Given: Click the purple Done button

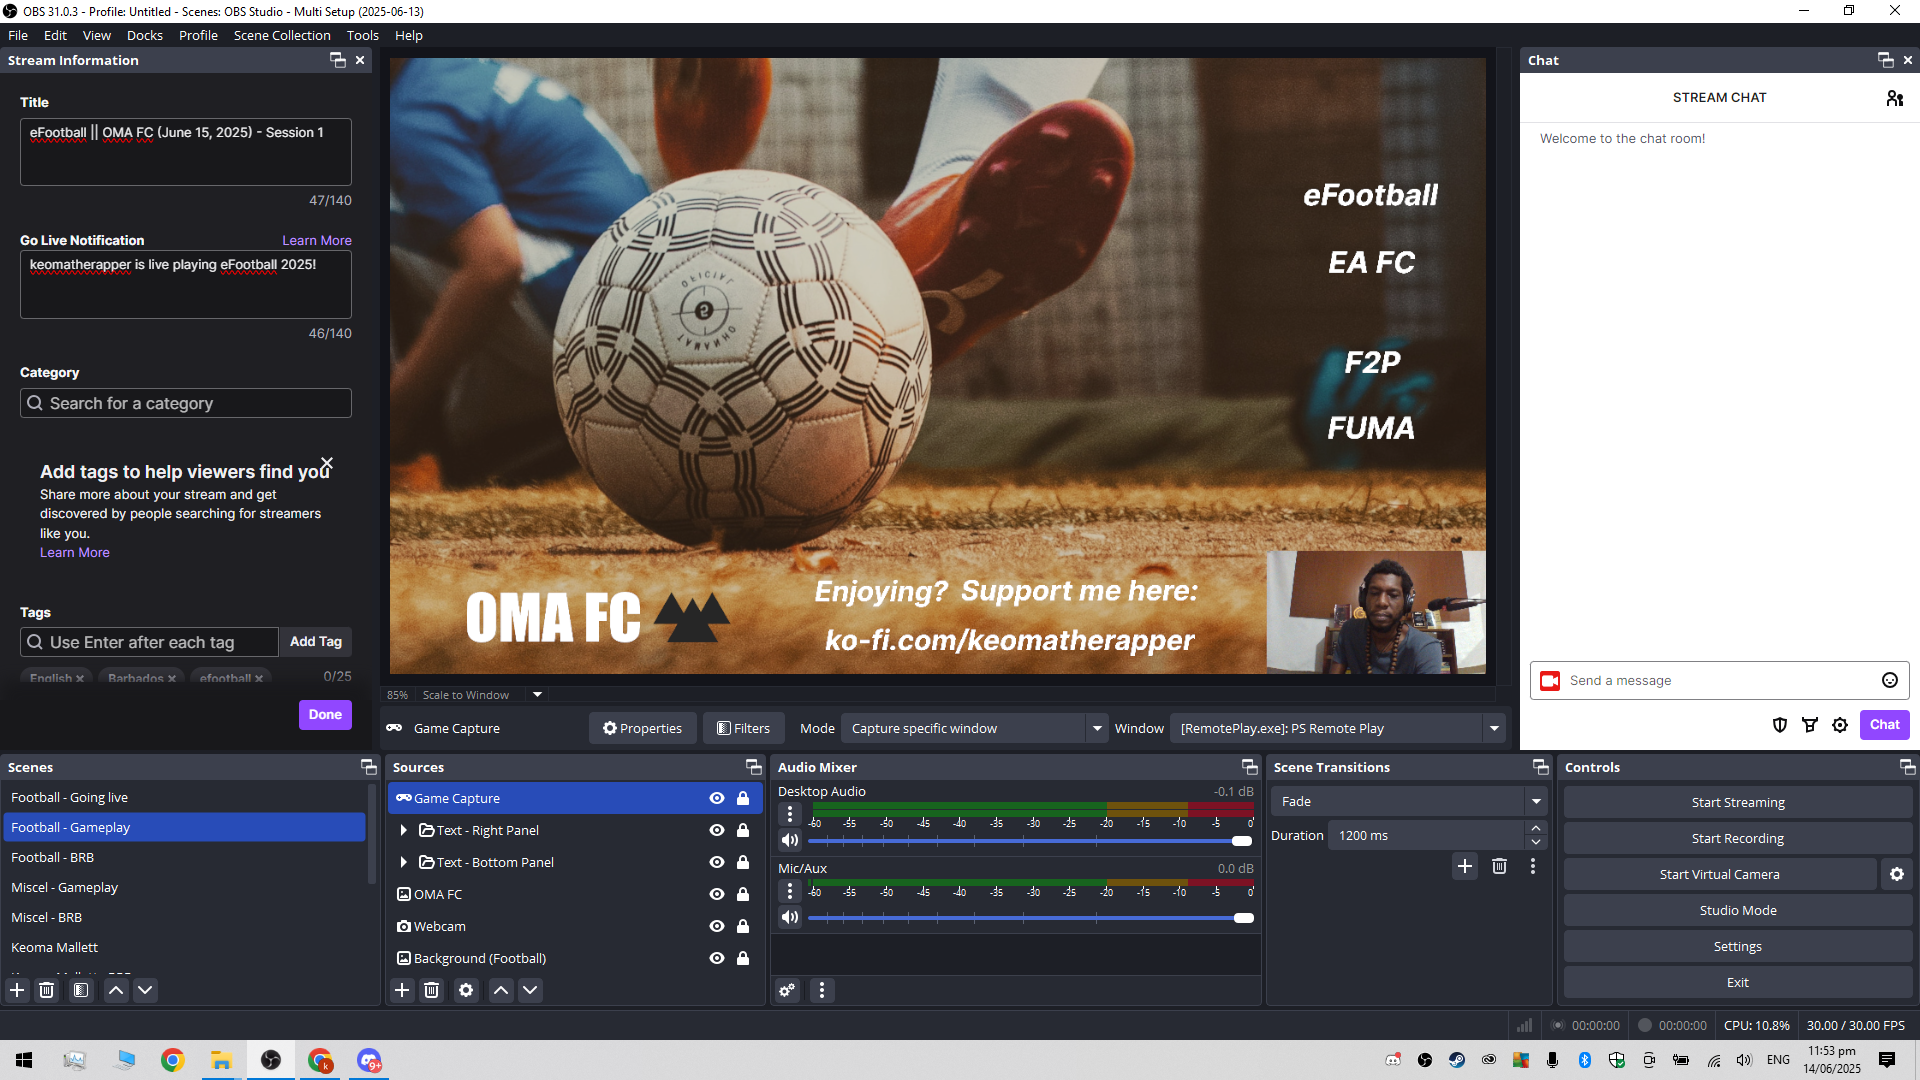Looking at the screenshot, I should click(325, 715).
